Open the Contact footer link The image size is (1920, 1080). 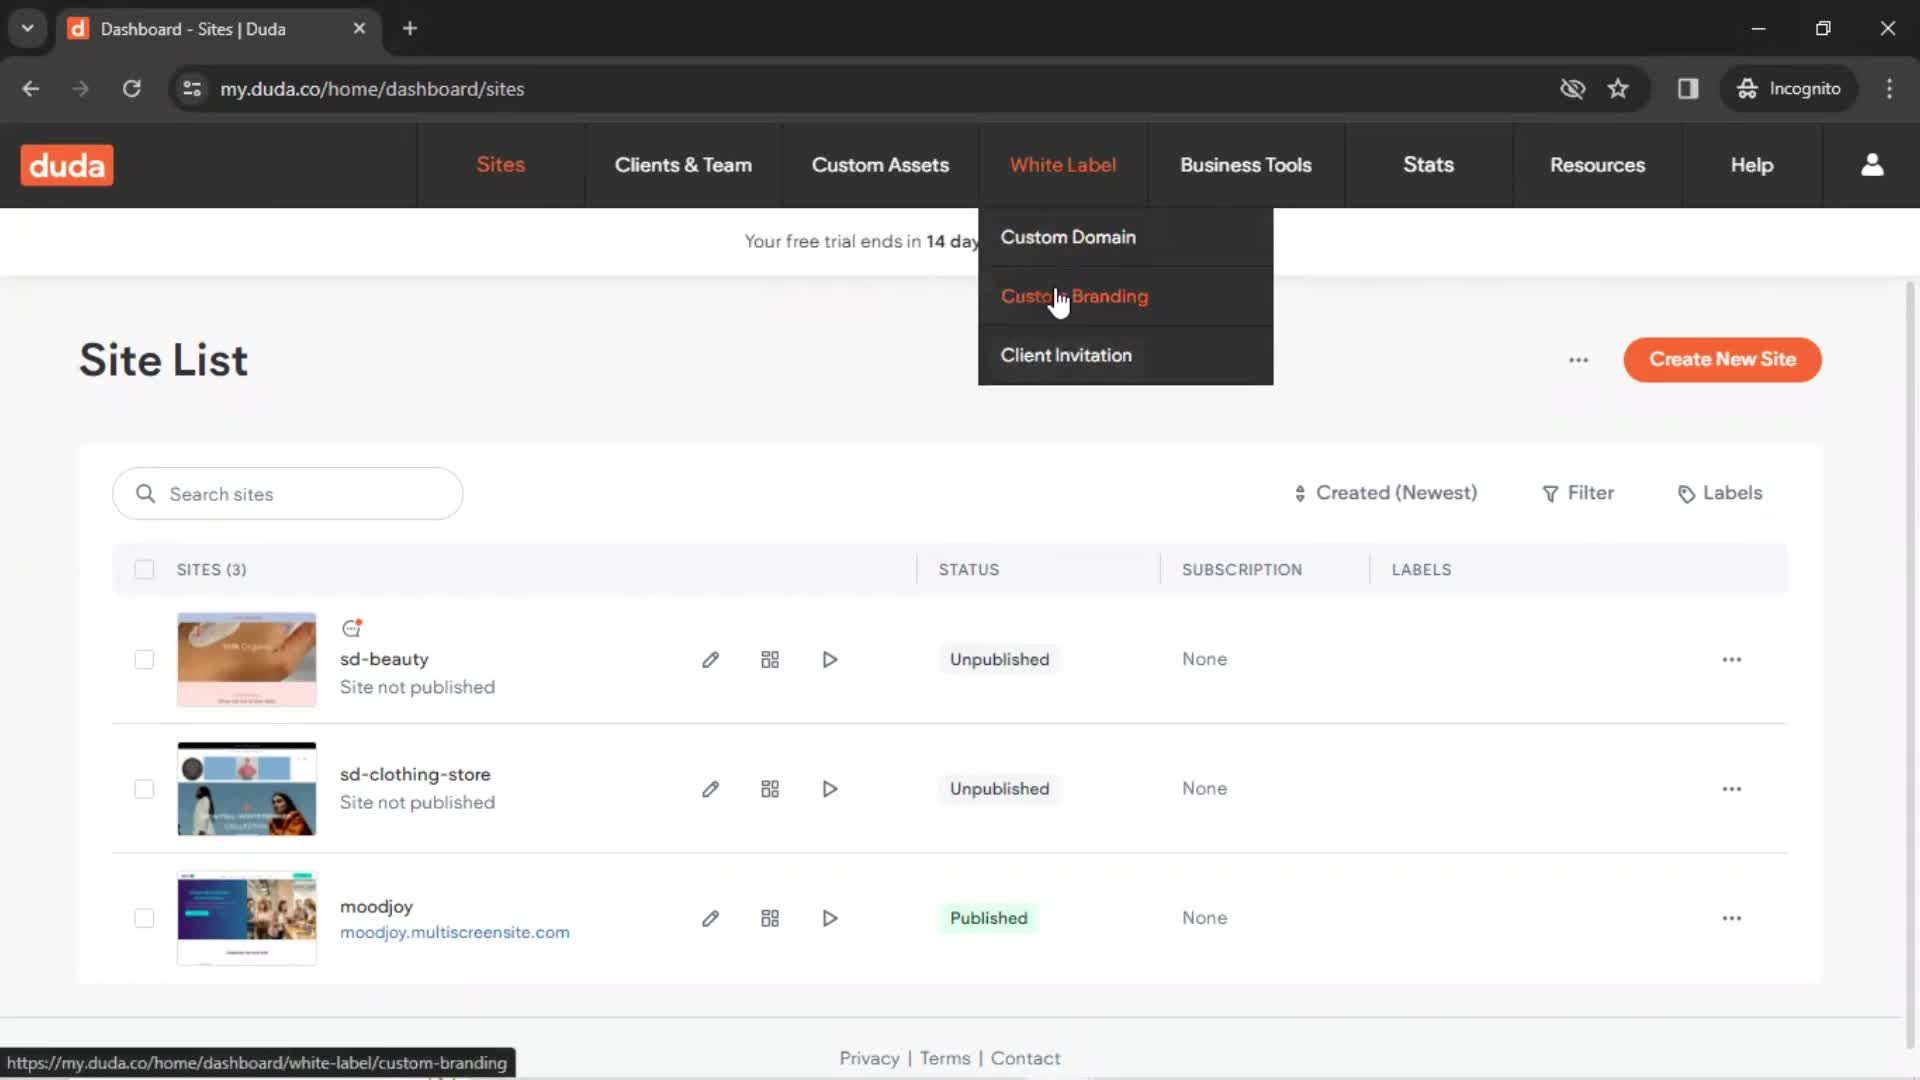[1025, 1058]
